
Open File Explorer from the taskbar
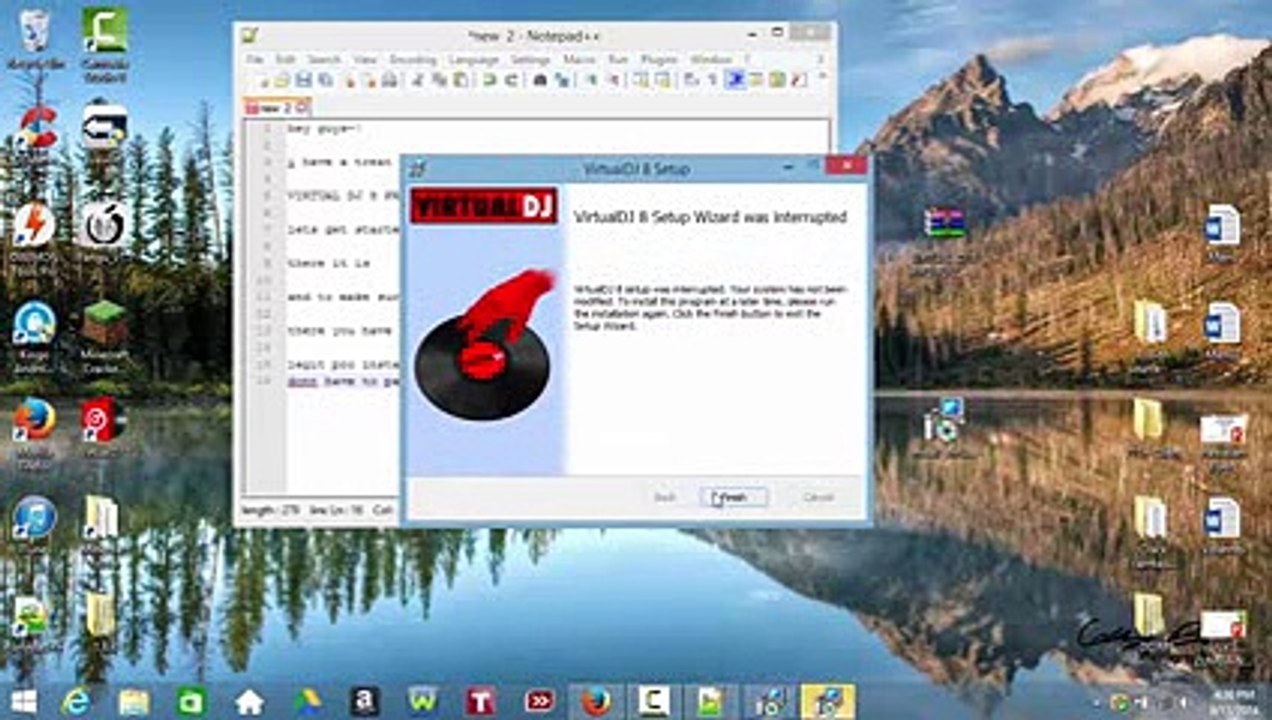point(134,701)
